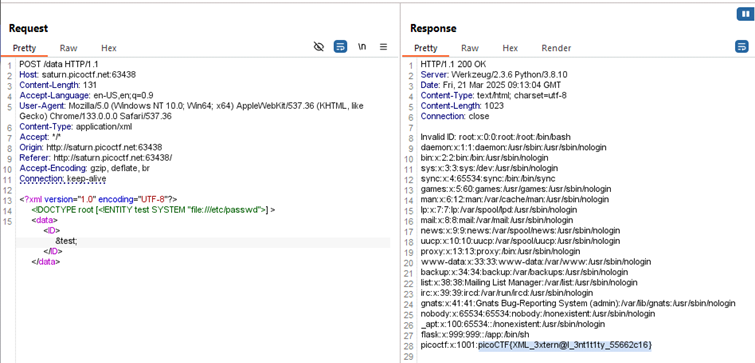Click the Origin header line

tap(91, 147)
